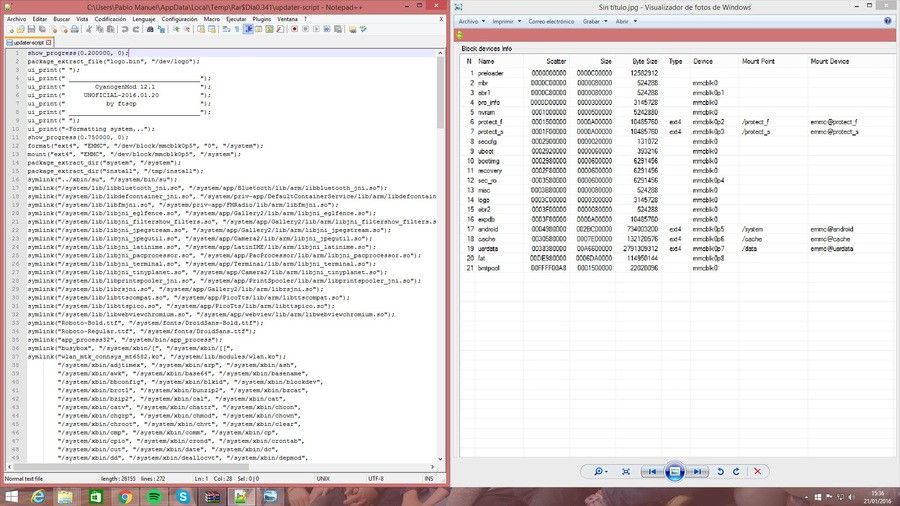The height and width of the screenshot is (506, 900).
Task: Click the Cut scissors icon in Notepad++
Action: (x=90, y=29)
